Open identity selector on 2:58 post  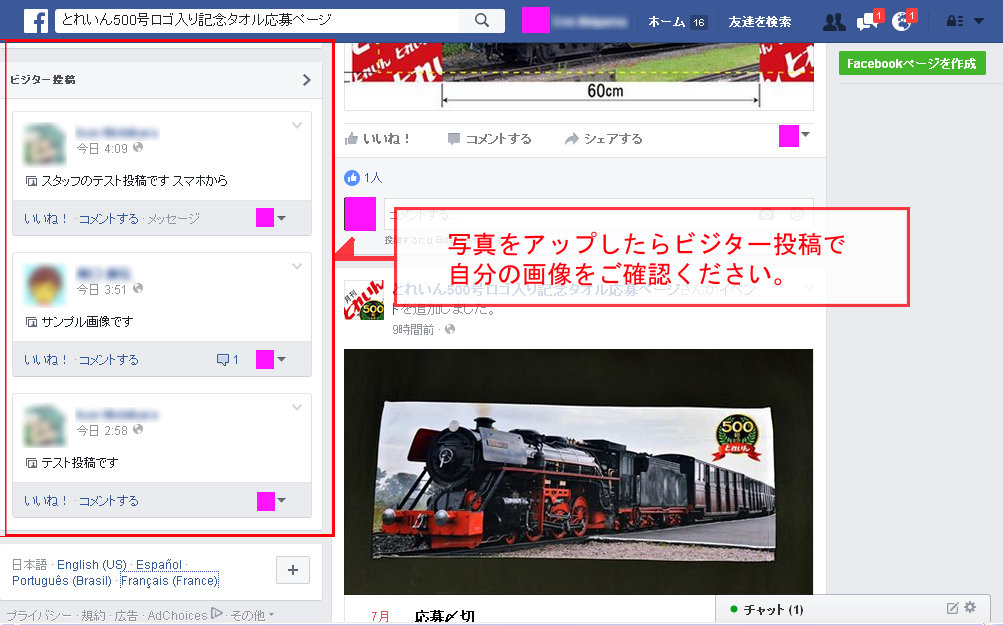271,501
